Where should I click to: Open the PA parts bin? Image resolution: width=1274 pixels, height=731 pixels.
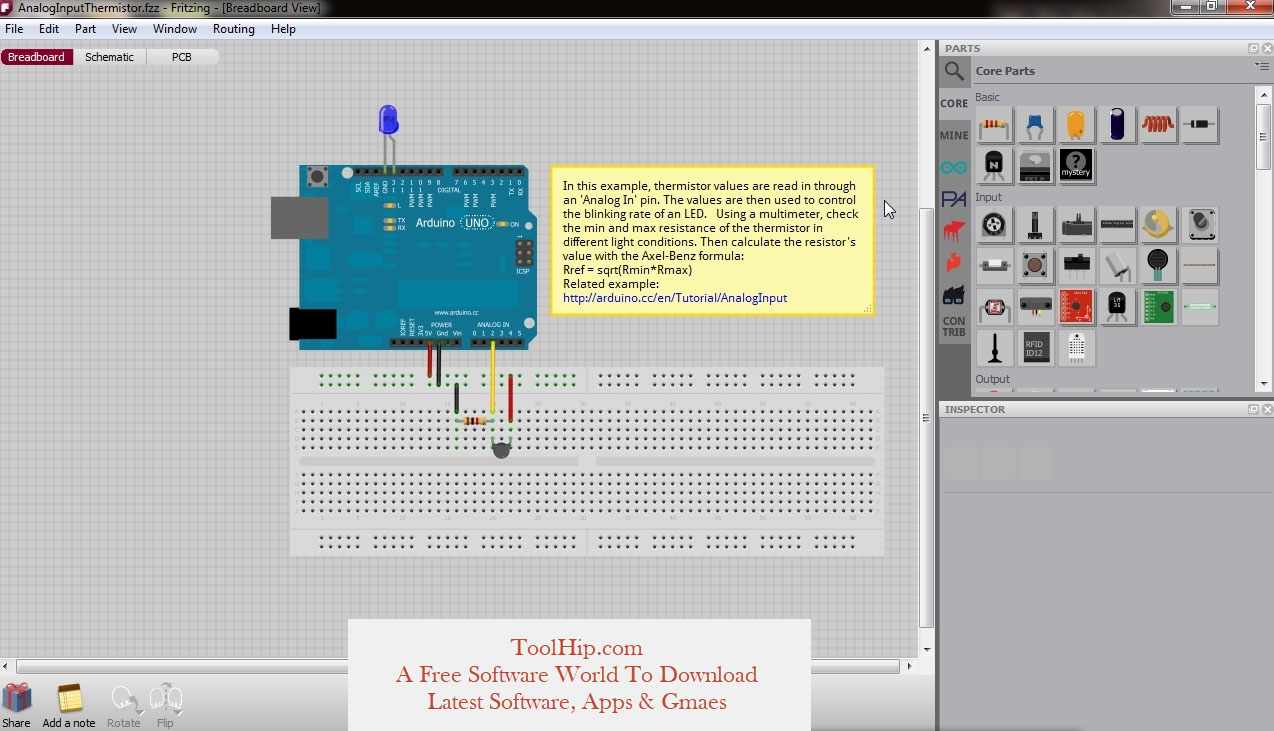click(954, 199)
